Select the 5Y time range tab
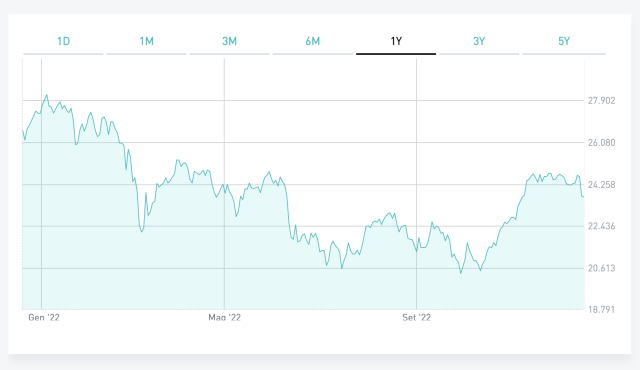The image size is (640, 370). [x=564, y=41]
